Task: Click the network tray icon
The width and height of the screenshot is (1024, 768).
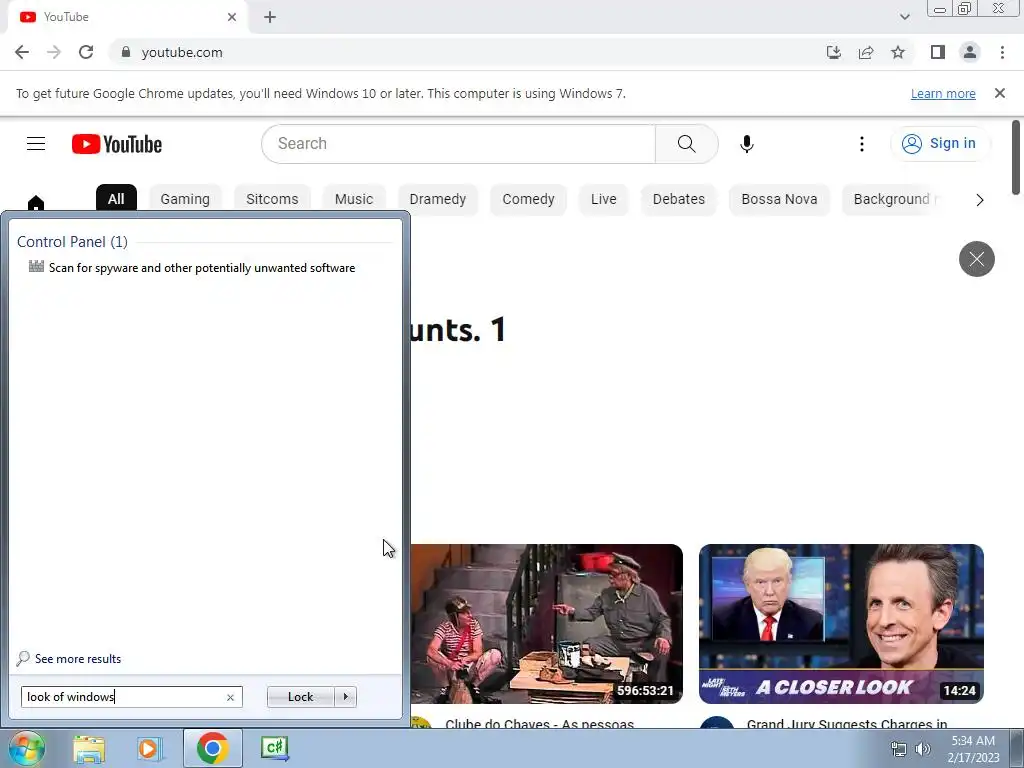Action: (x=899, y=749)
